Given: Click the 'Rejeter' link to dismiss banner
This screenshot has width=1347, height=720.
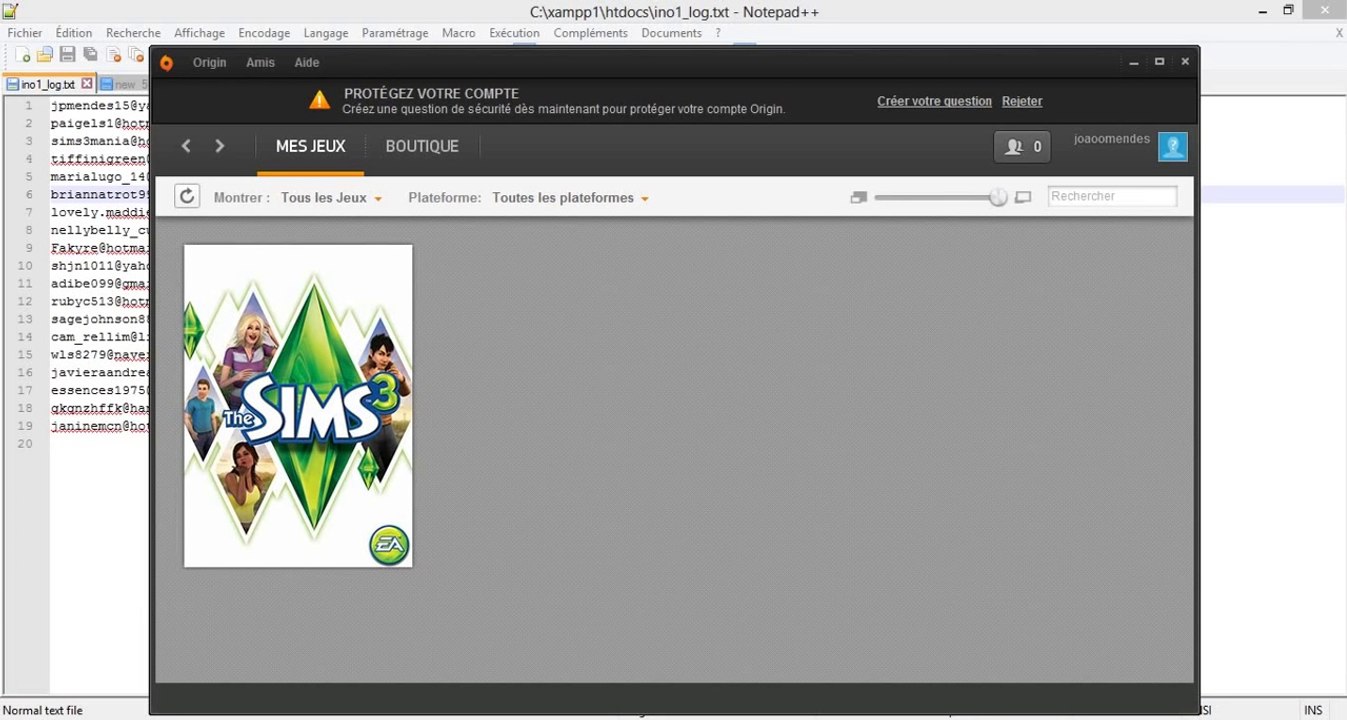Looking at the screenshot, I should click(1022, 101).
